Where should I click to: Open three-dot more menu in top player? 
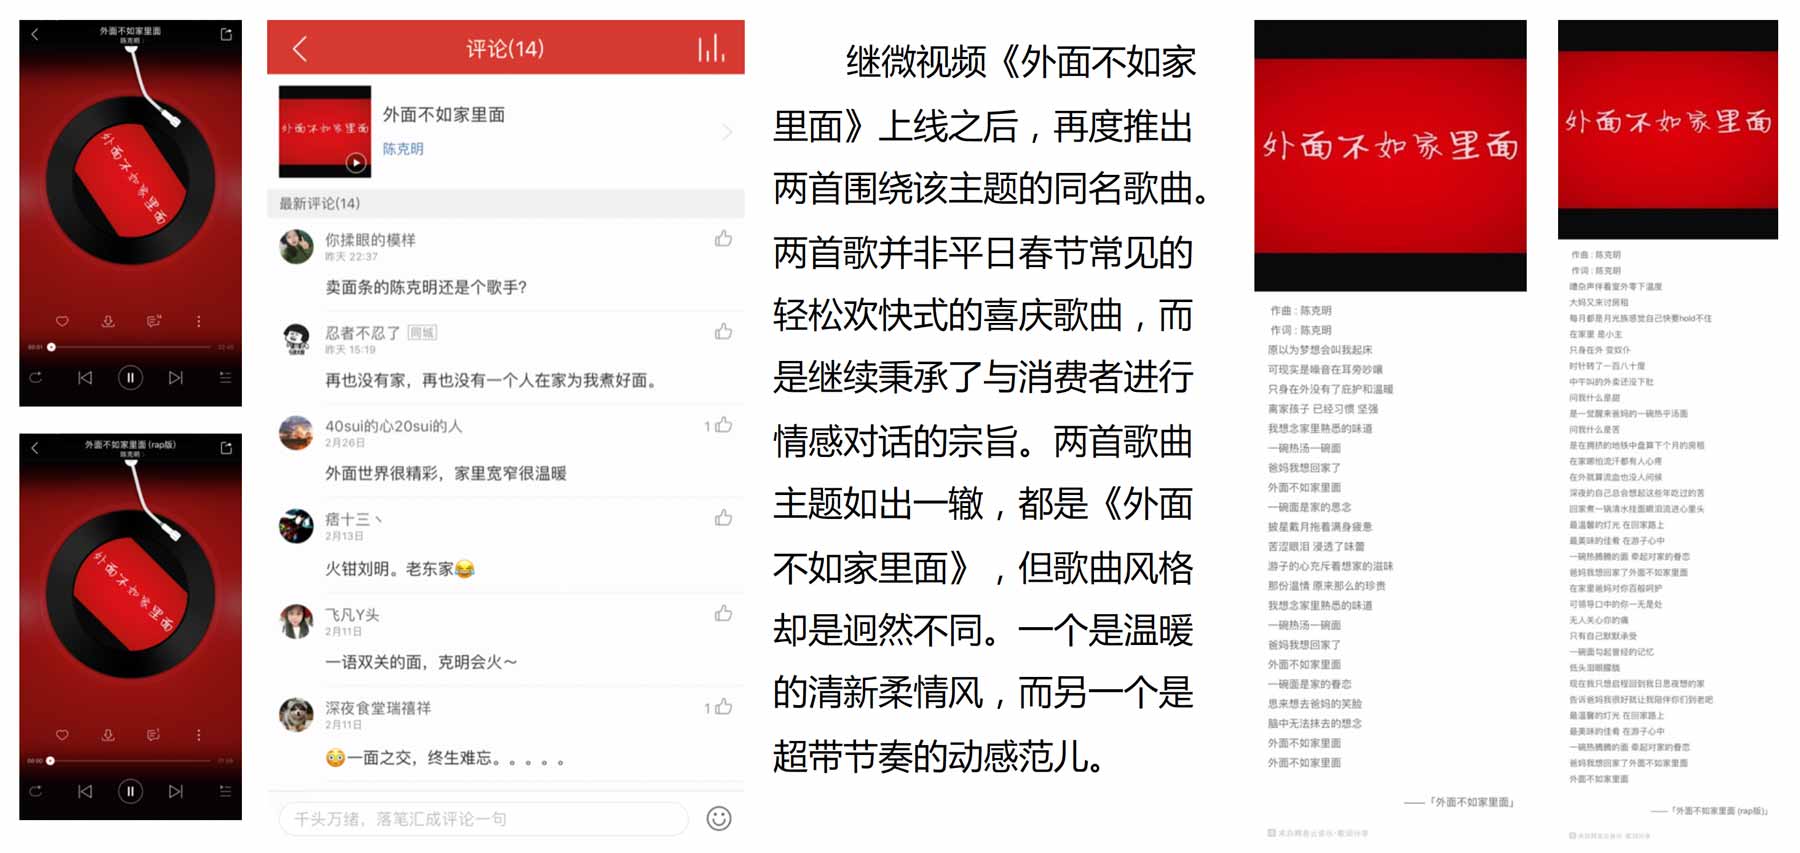(199, 321)
